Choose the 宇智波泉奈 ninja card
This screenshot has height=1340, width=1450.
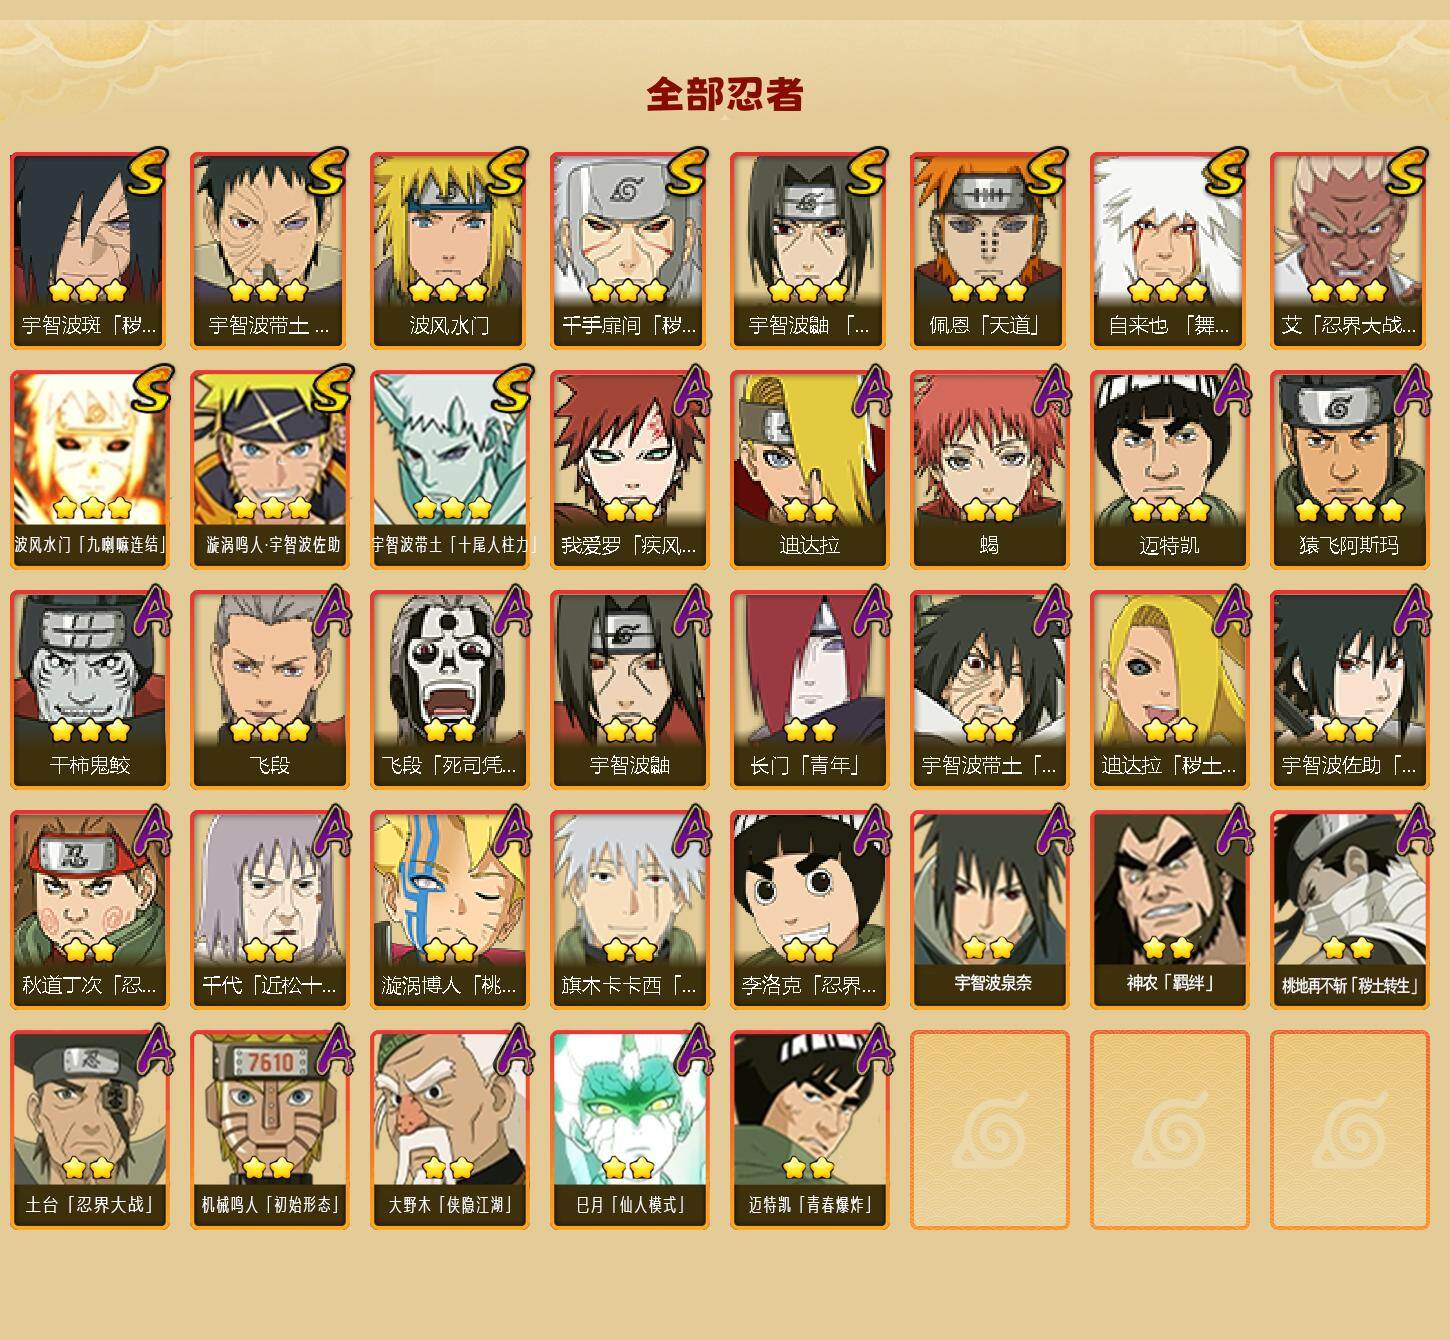point(989,910)
